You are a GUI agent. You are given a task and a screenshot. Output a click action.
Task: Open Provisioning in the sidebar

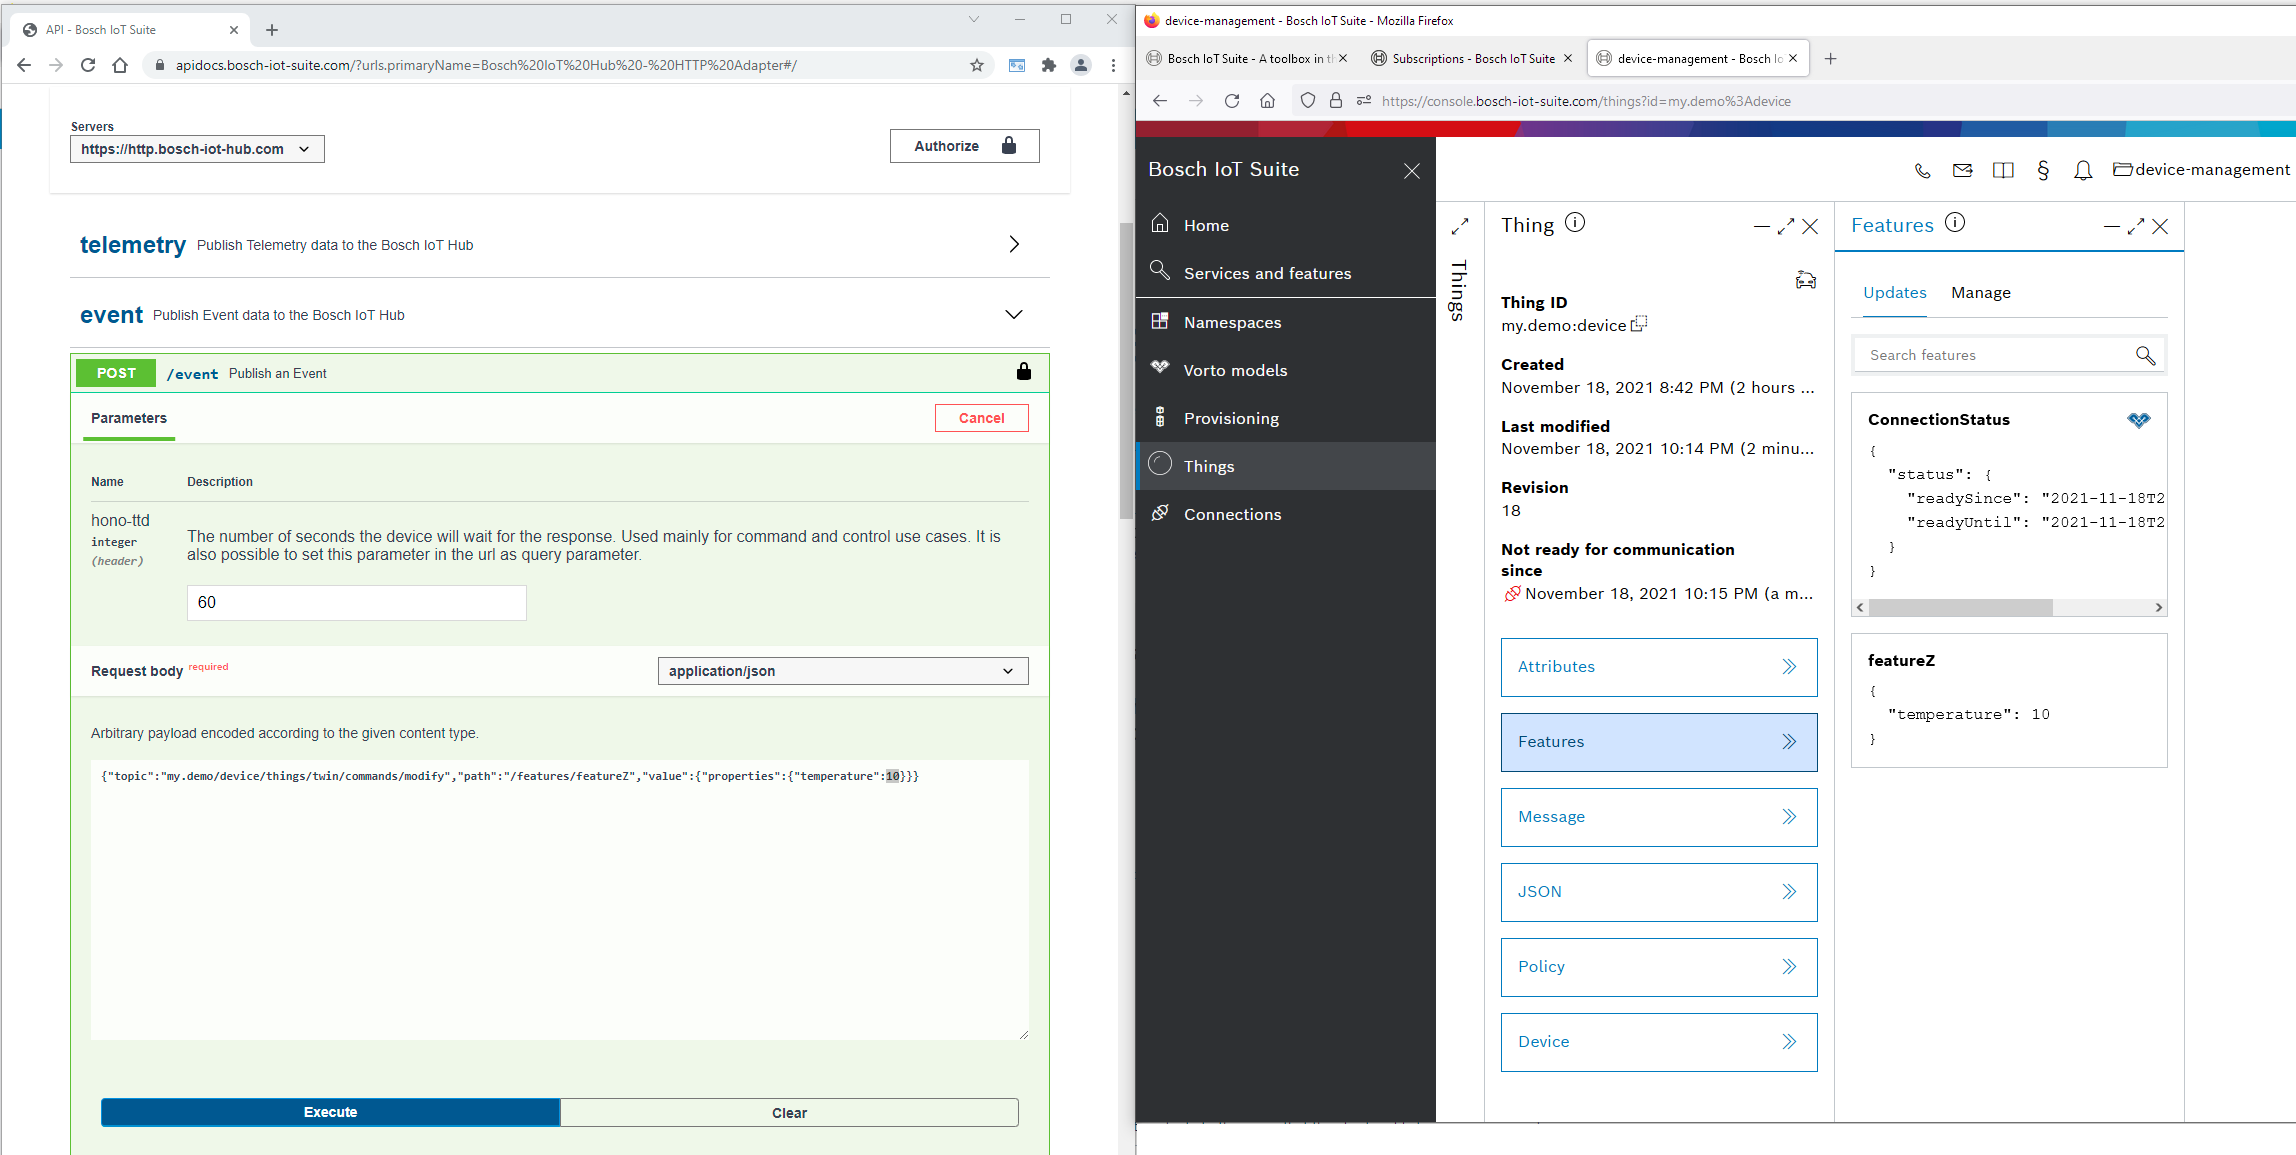[x=1286, y=419]
